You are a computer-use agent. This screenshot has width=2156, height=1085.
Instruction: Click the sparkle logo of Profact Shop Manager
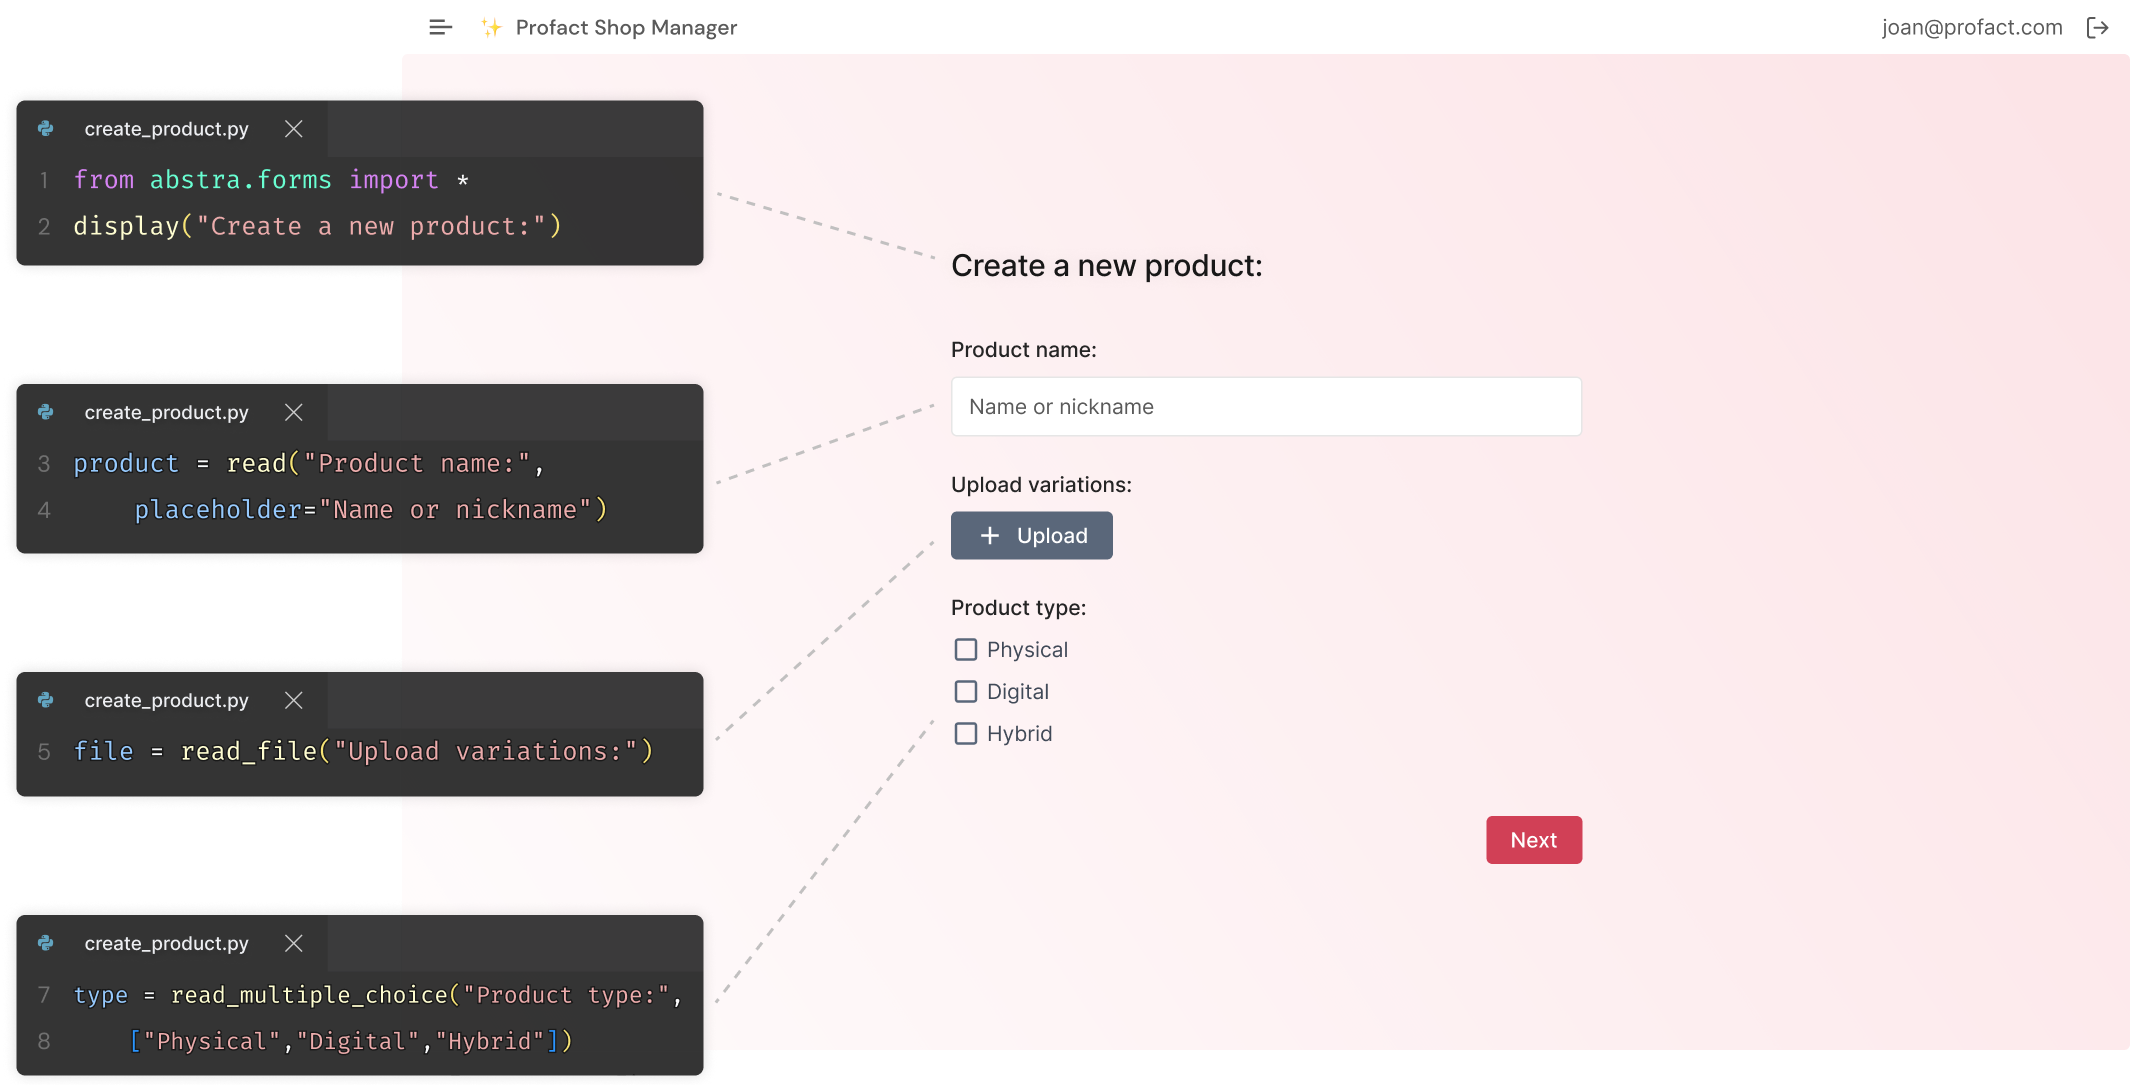click(491, 27)
